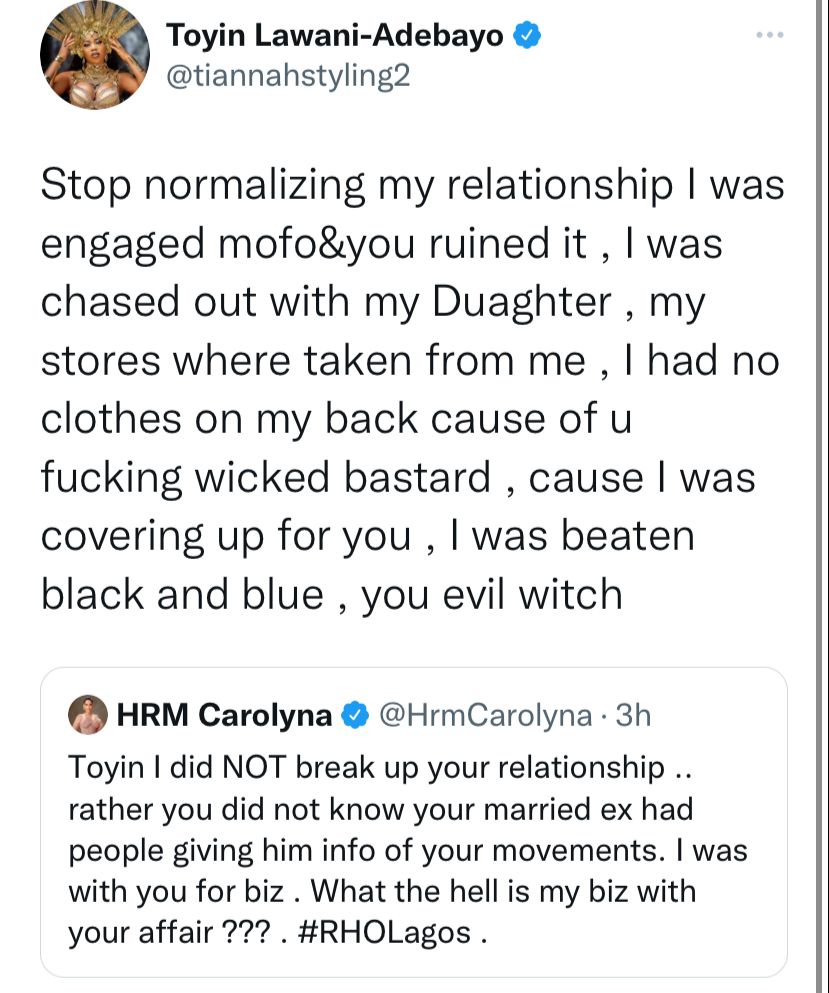Open the #RHOLagos hashtag
This screenshot has width=829, height=993.
[x=384, y=932]
